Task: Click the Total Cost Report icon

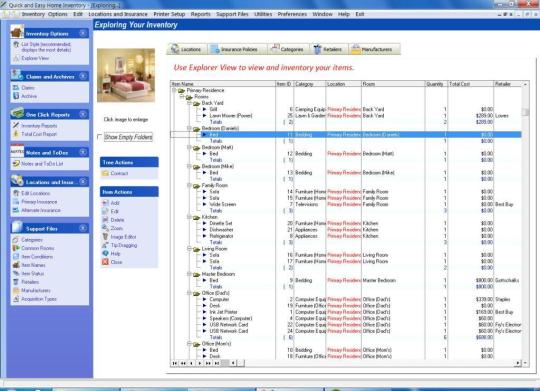Action: 16,134
